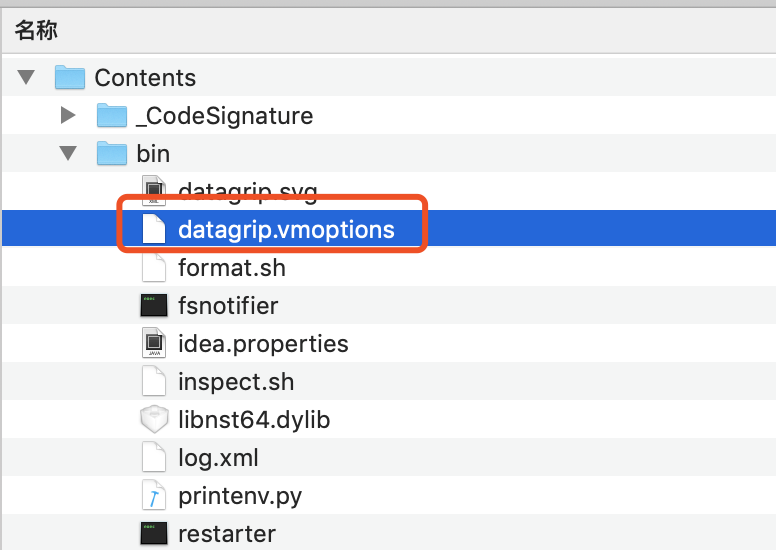Select the idea.properties file name

pyautogui.click(x=263, y=344)
